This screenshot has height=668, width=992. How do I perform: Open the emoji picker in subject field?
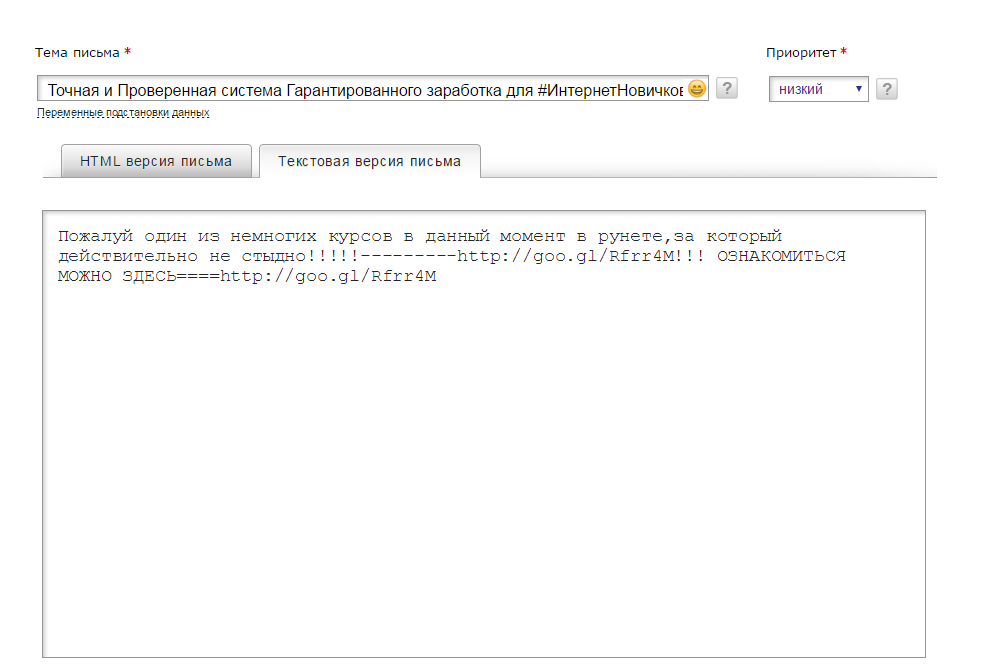click(x=697, y=89)
